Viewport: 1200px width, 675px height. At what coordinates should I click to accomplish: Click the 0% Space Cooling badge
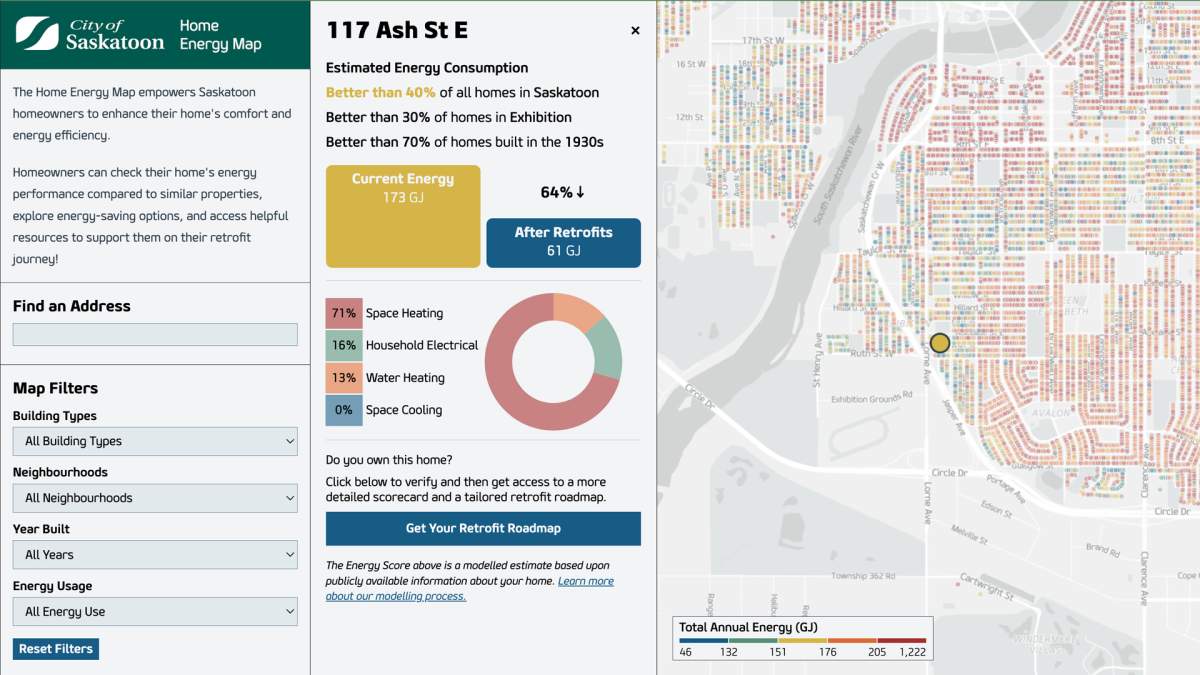click(343, 409)
